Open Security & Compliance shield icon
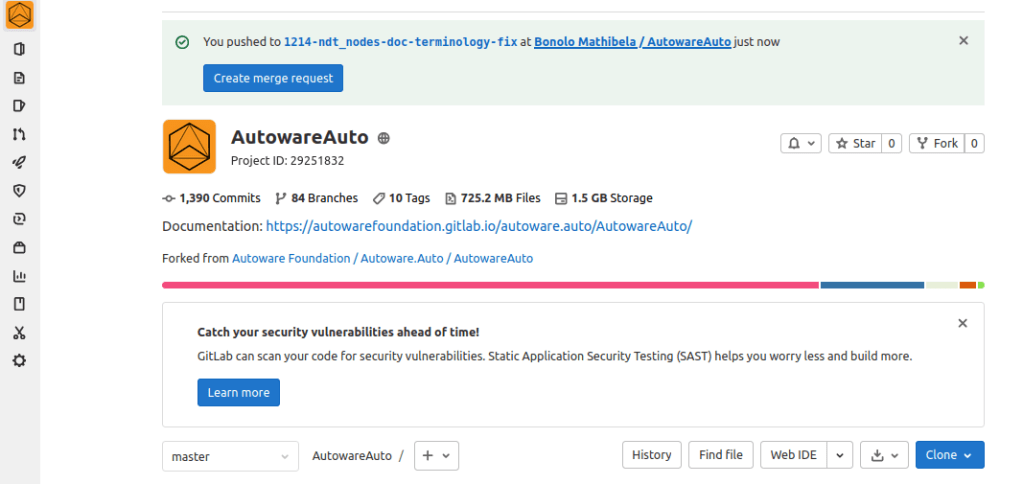Screen dimensions: 1023x484 point(19,190)
